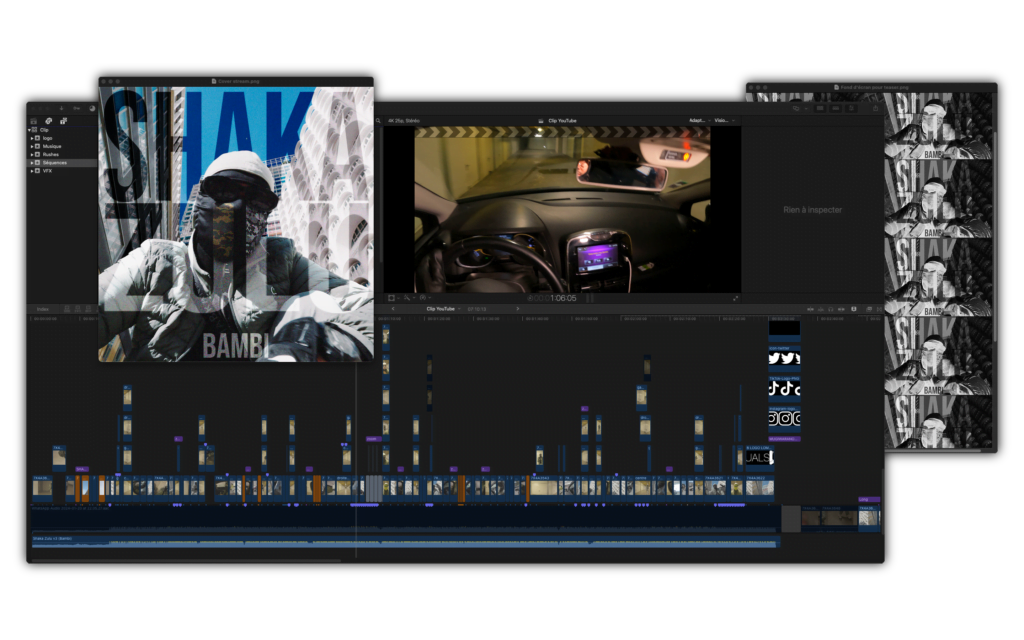This screenshot has height=640, width=1024.
Task: Toggle clip appearance options in timeline
Action: tap(854, 309)
